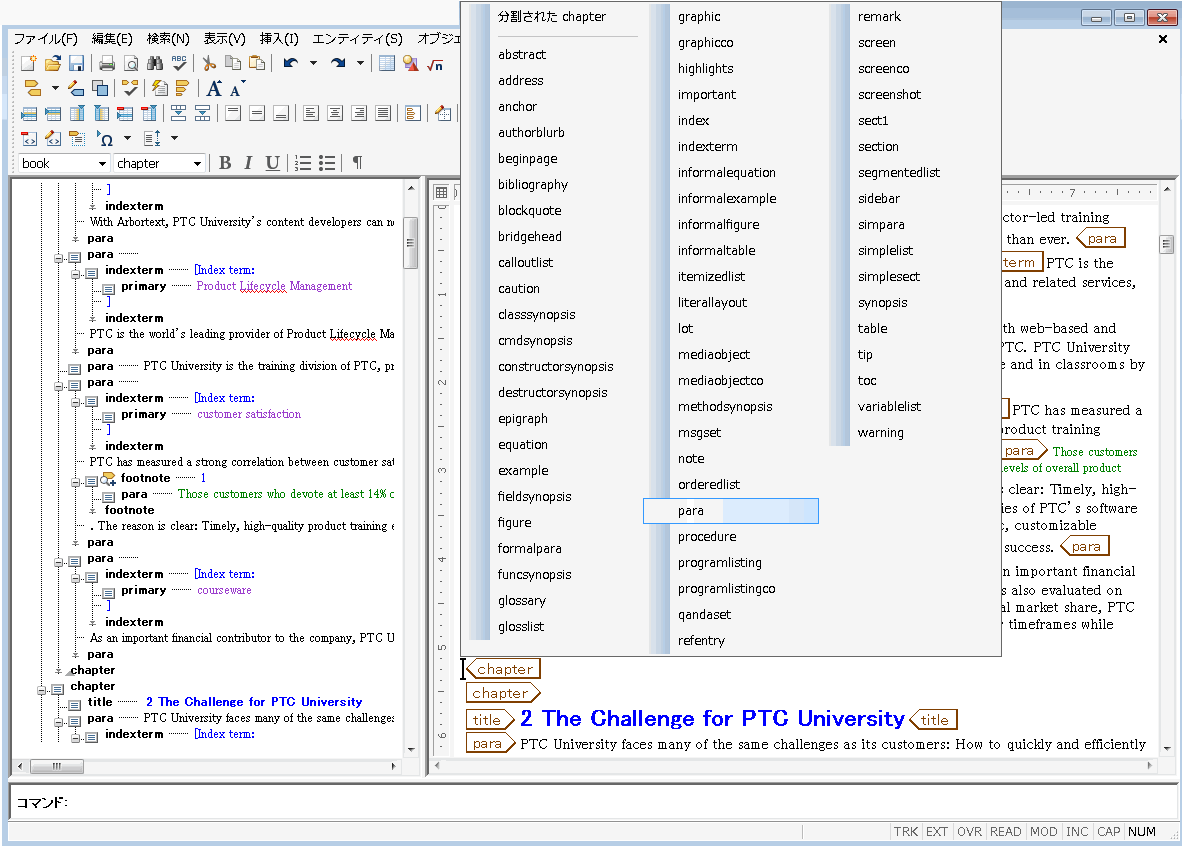The height and width of the screenshot is (846, 1182).
Task: Click the structure pane vertical scrollbar thumb
Action: pos(411,243)
